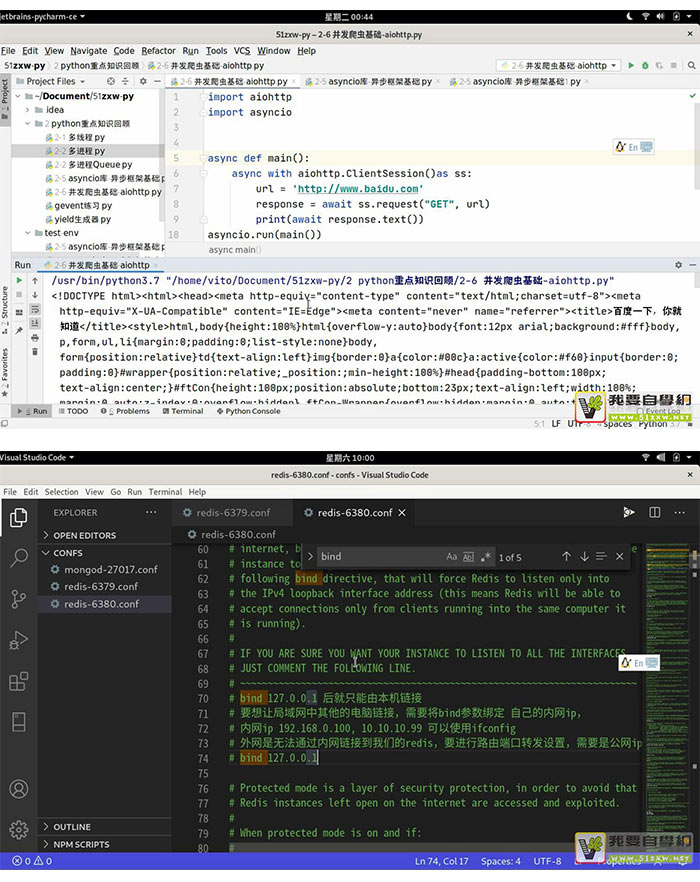Click Spaces: 4 in VS Code status bar

pyautogui.click(x=500, y=861)
